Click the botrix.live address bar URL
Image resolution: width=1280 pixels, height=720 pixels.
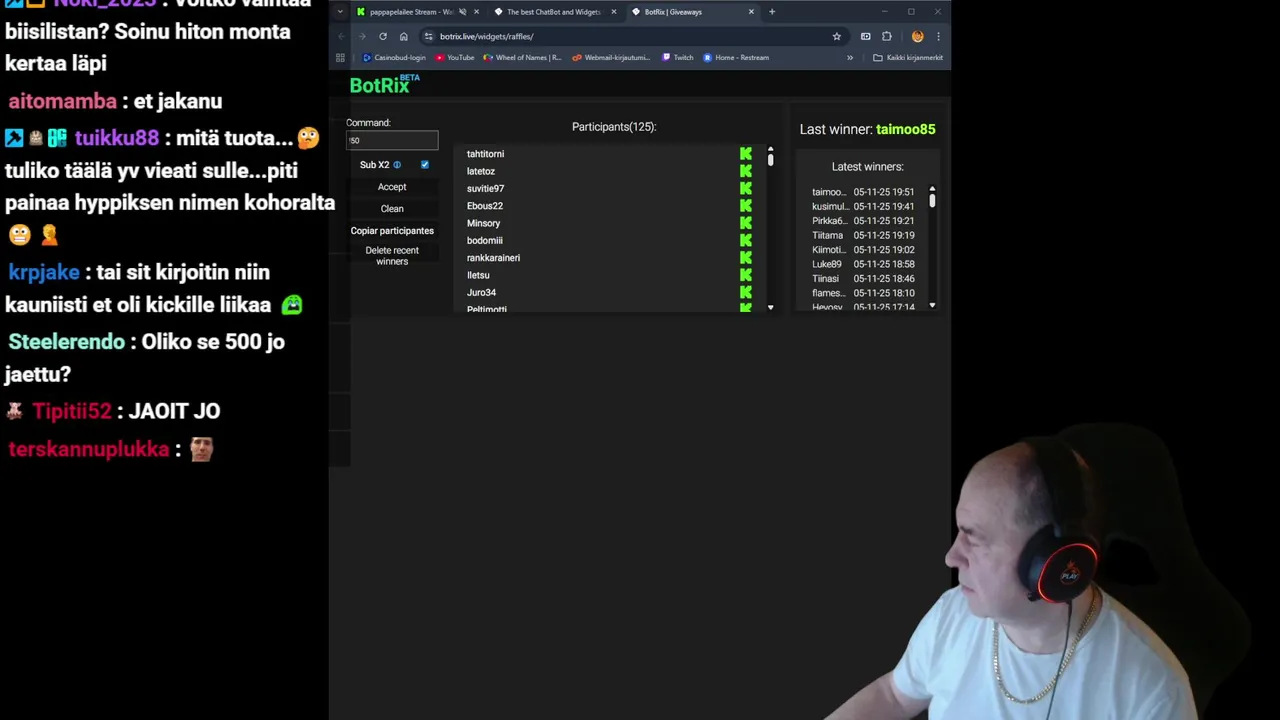(x=487, y=36)
